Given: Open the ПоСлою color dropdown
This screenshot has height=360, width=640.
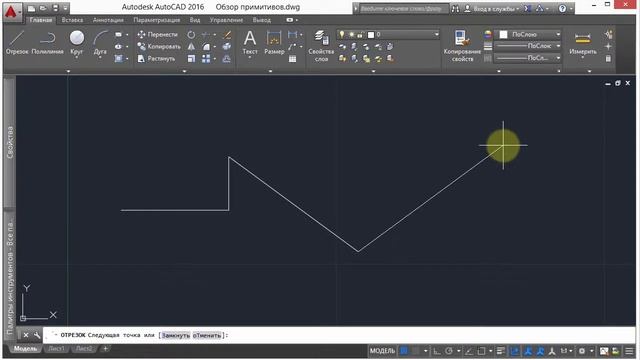Looking at the screenshot, I should pyautogui.click(x=528, y=35).
